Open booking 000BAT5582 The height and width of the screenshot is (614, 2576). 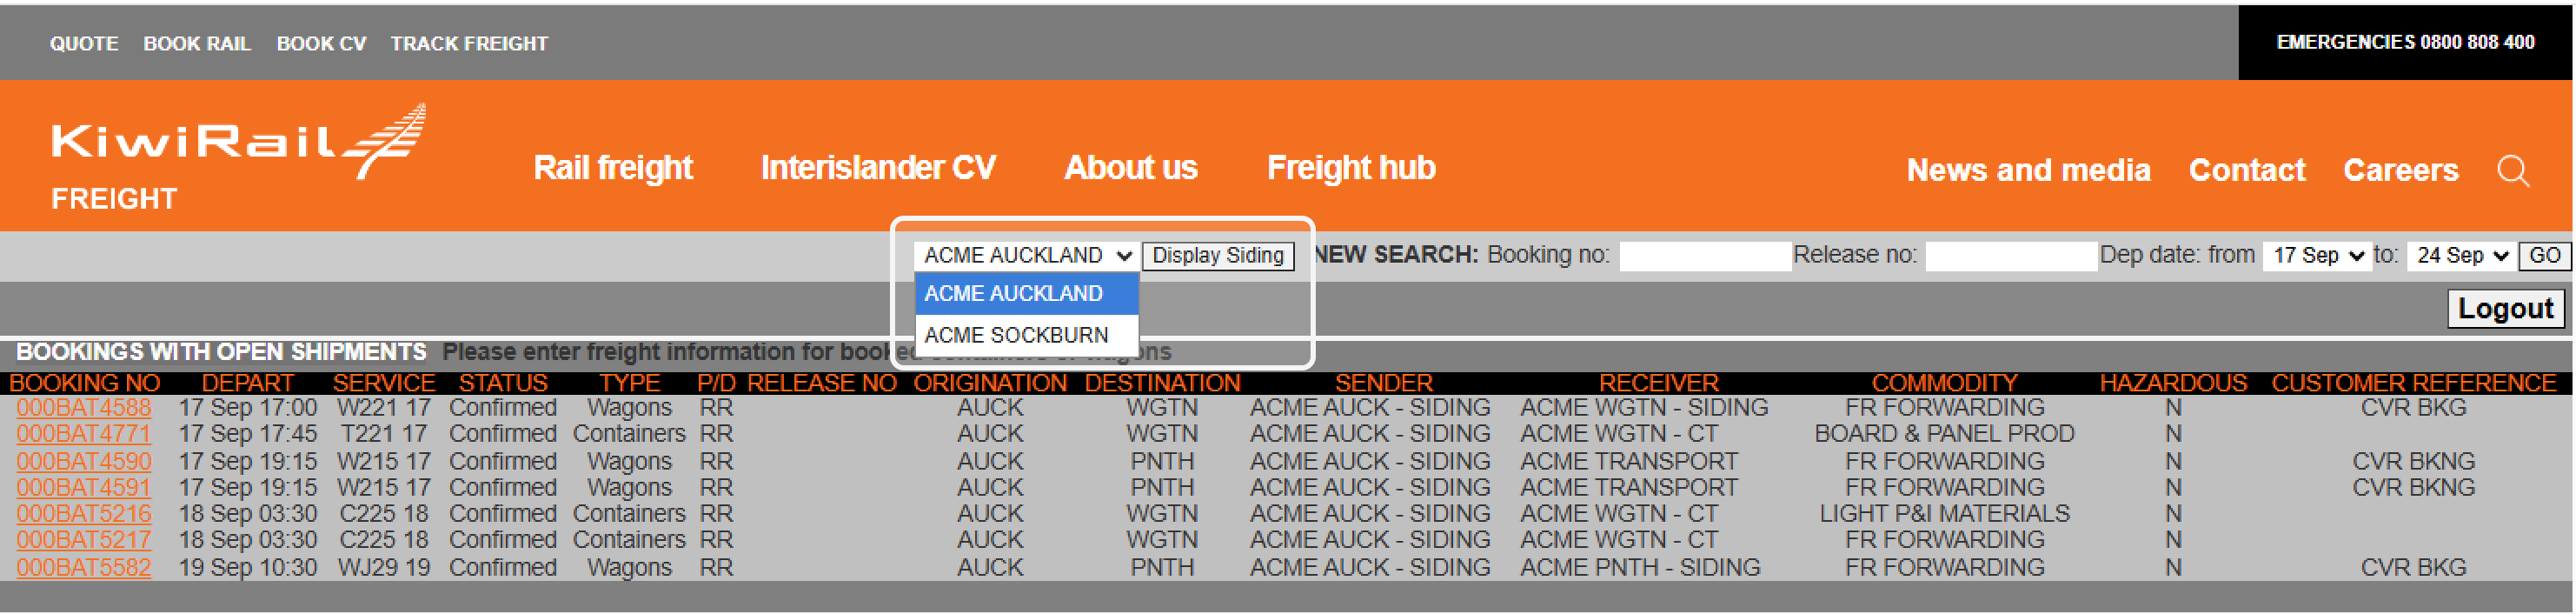tap(84, 567)
